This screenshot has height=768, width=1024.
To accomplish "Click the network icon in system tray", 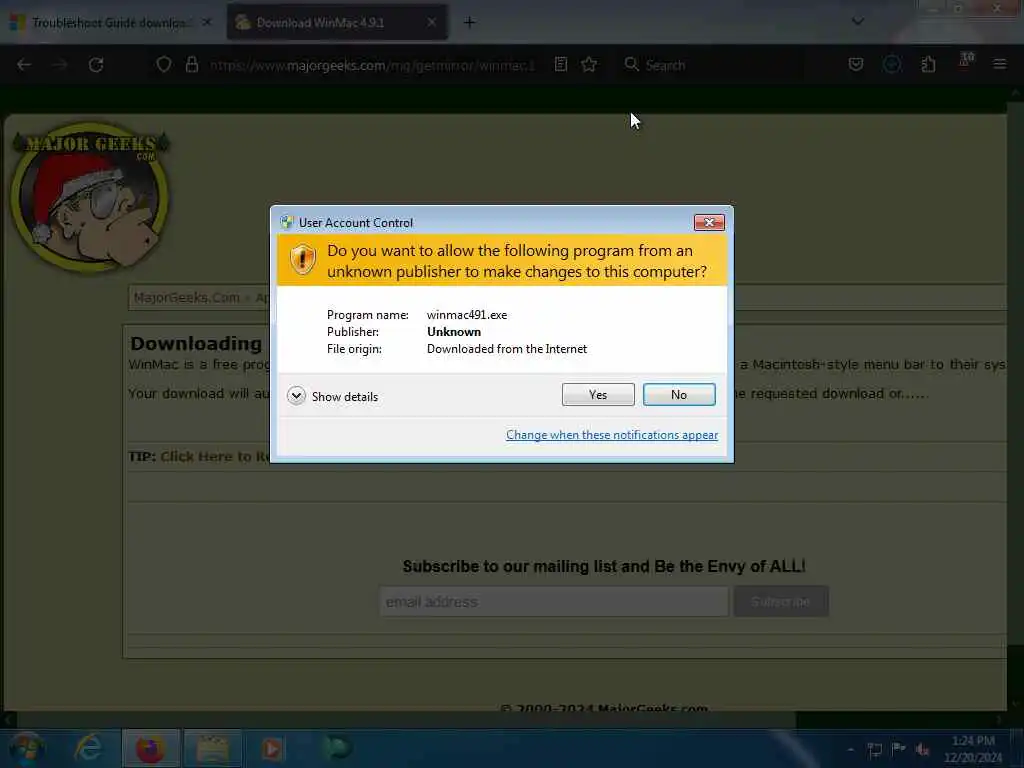I will (x=874, y=749).
